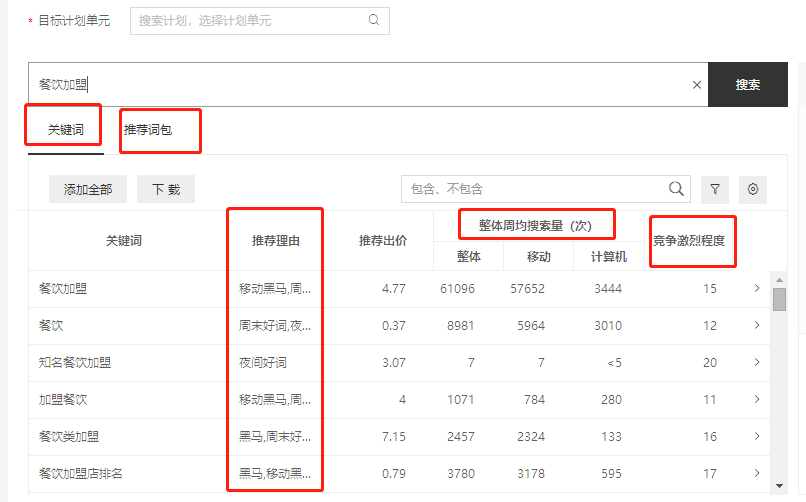Click the search icon in 目标计划单元 field
This screenshot has width=806, height=502.
point(374,20)
